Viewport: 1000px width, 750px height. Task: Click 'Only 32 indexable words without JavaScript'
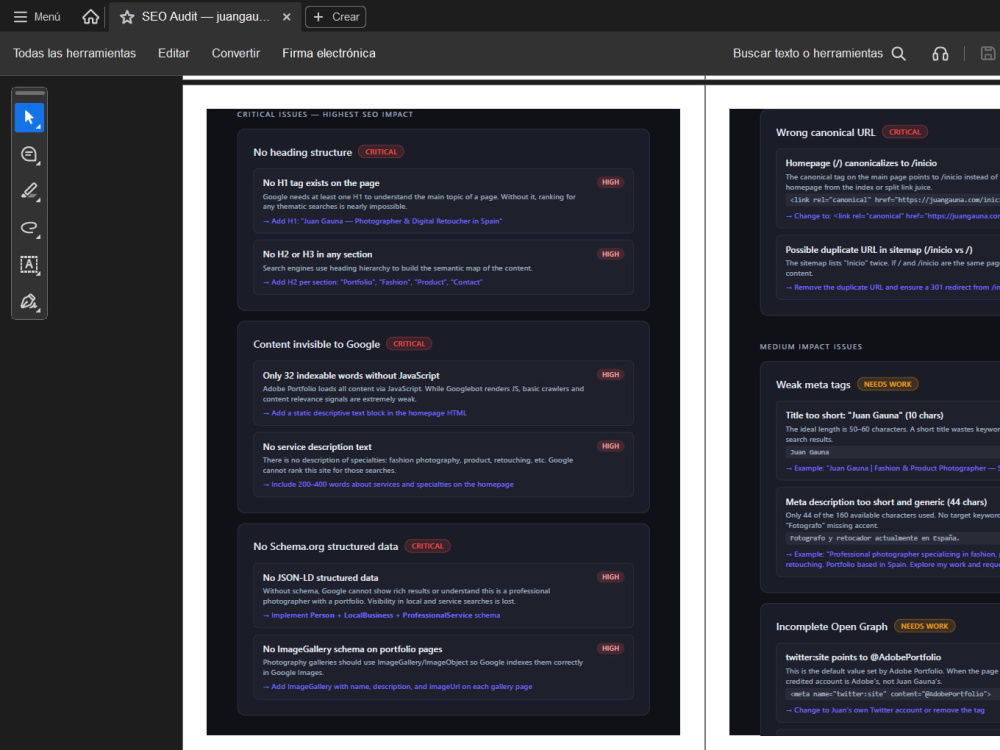click(x=351, y=376)
